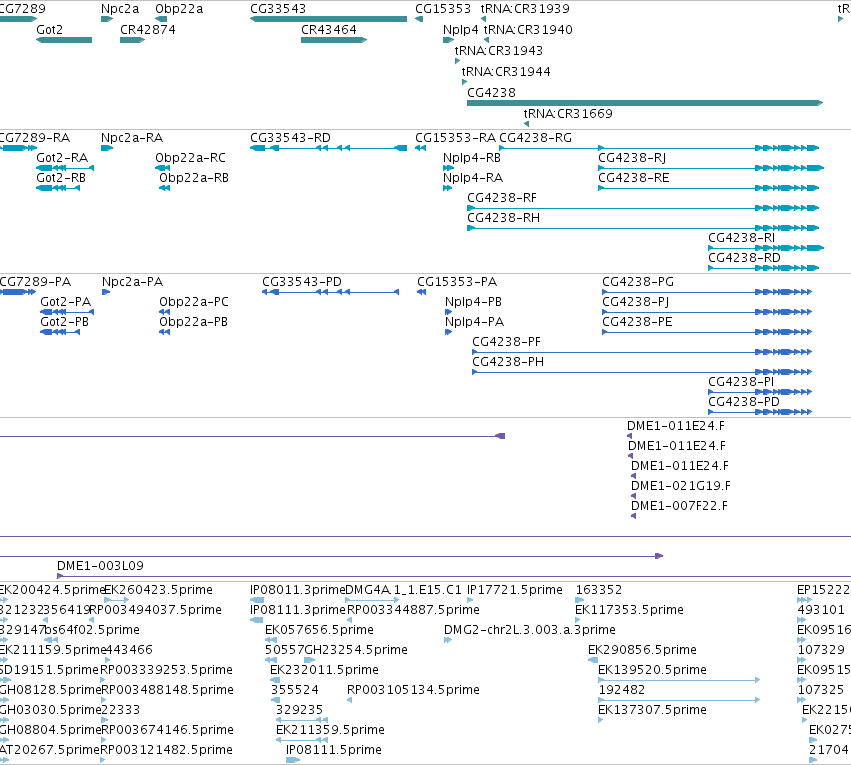Screen dimensions: 851x765
Task: Click the CG4238-PJ protein label
Action: point(636,302)
